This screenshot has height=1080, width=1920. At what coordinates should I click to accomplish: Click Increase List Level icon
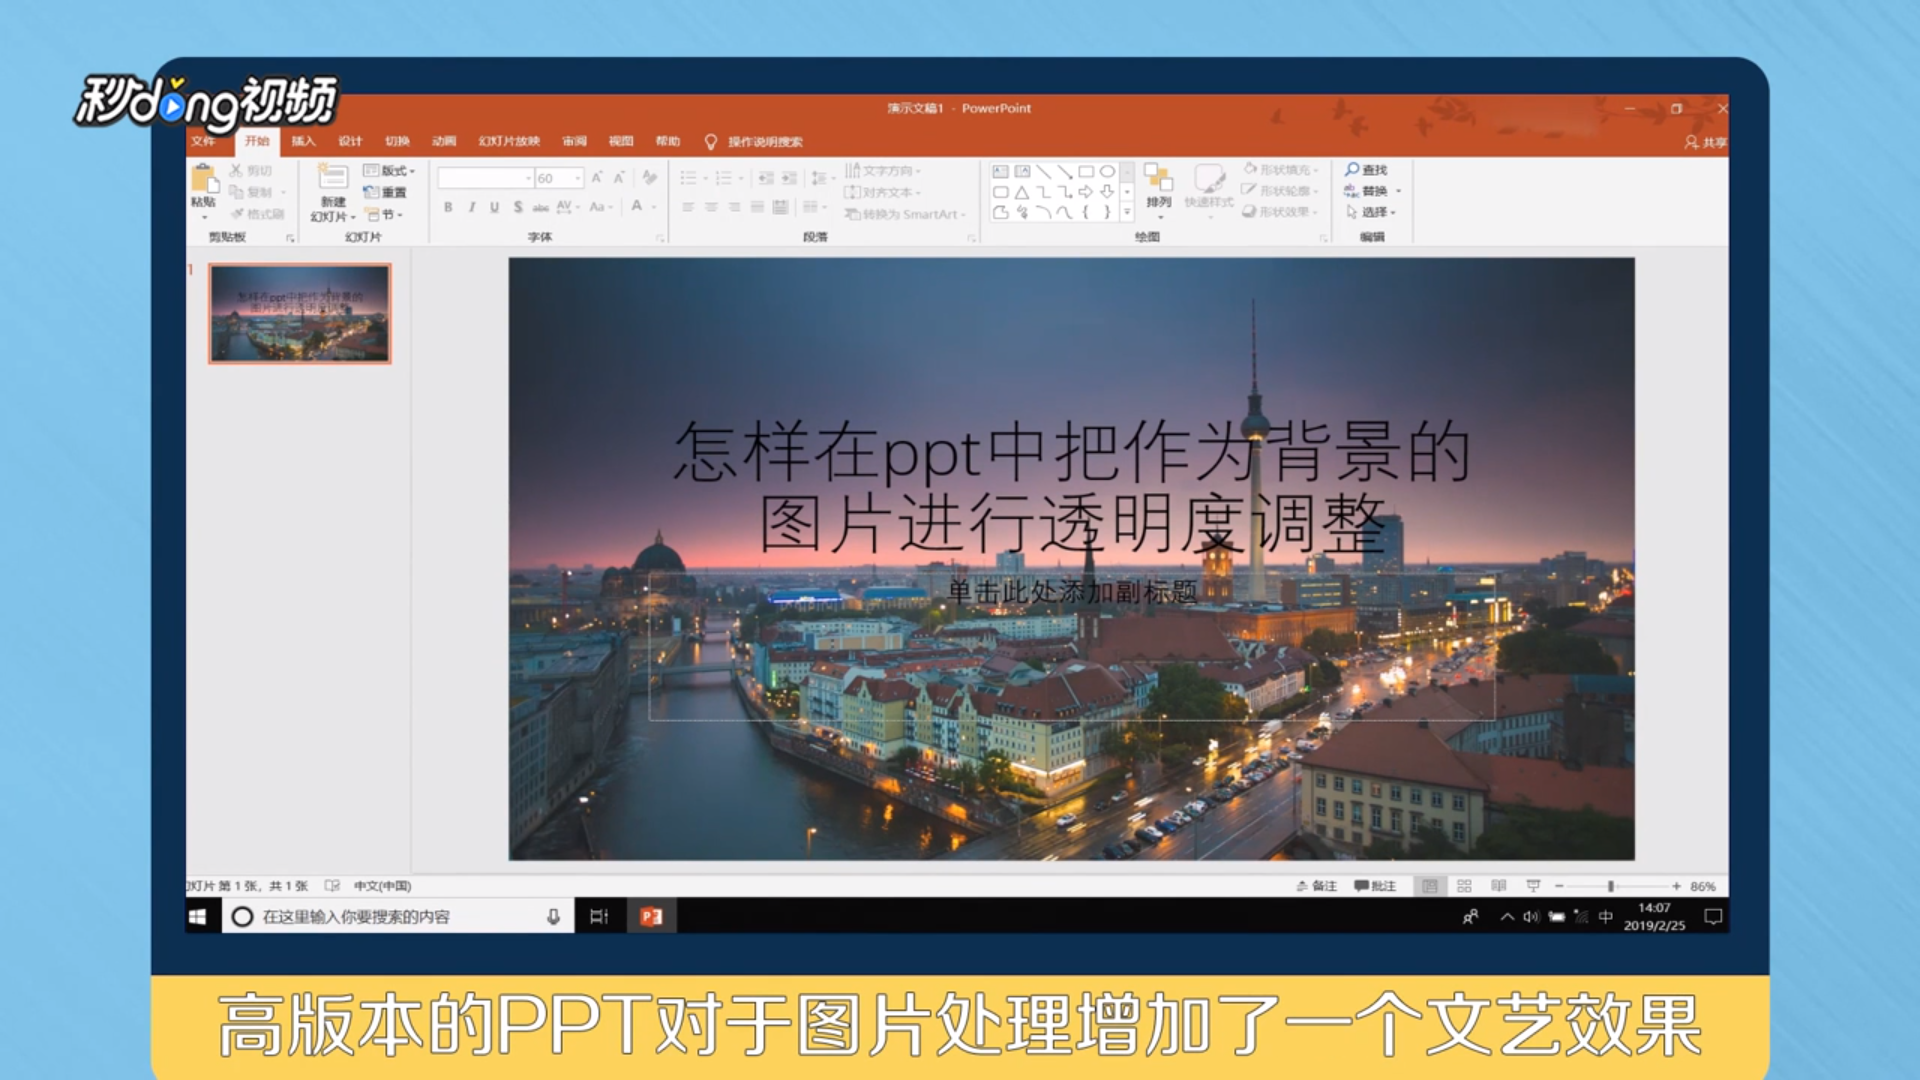(789, 178)
